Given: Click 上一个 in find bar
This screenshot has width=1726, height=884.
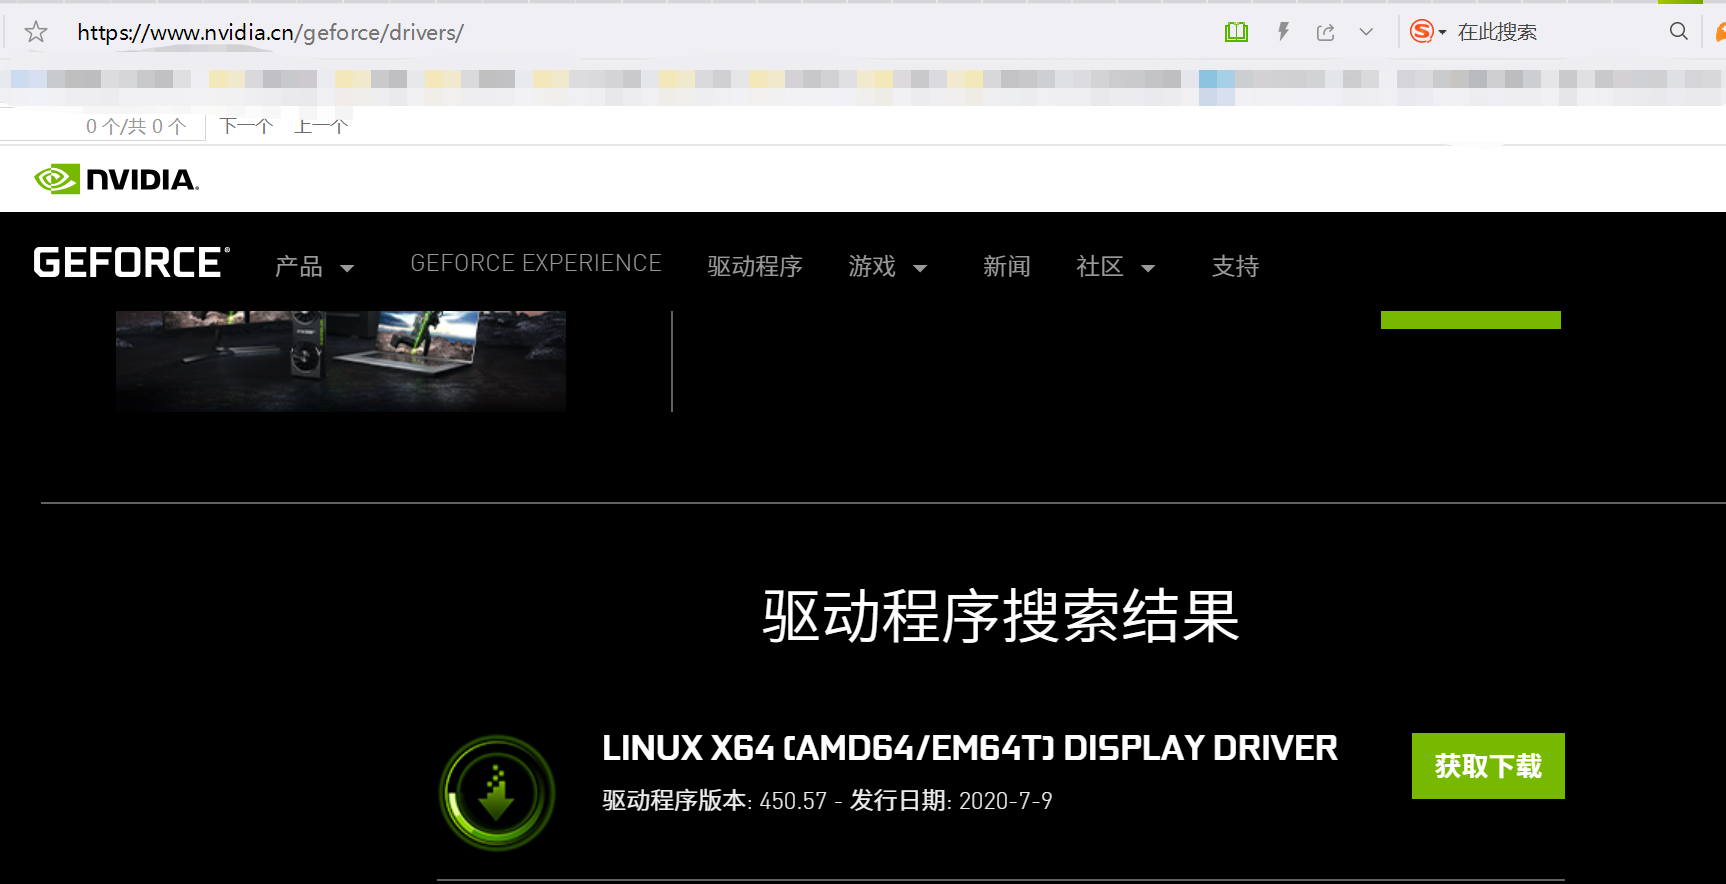Looking at the screenshot, I should tap(321, 126).
